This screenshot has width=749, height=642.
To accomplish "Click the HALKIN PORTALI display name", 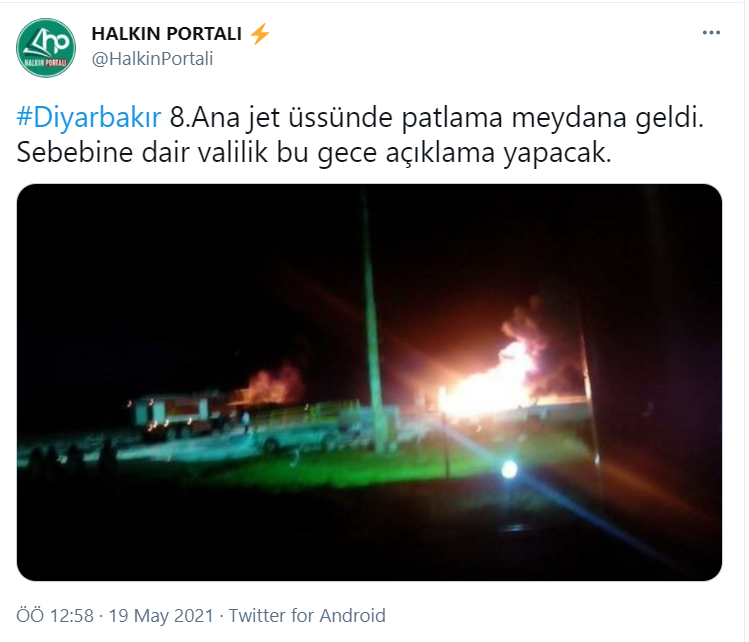I will [x=167, y=34].
